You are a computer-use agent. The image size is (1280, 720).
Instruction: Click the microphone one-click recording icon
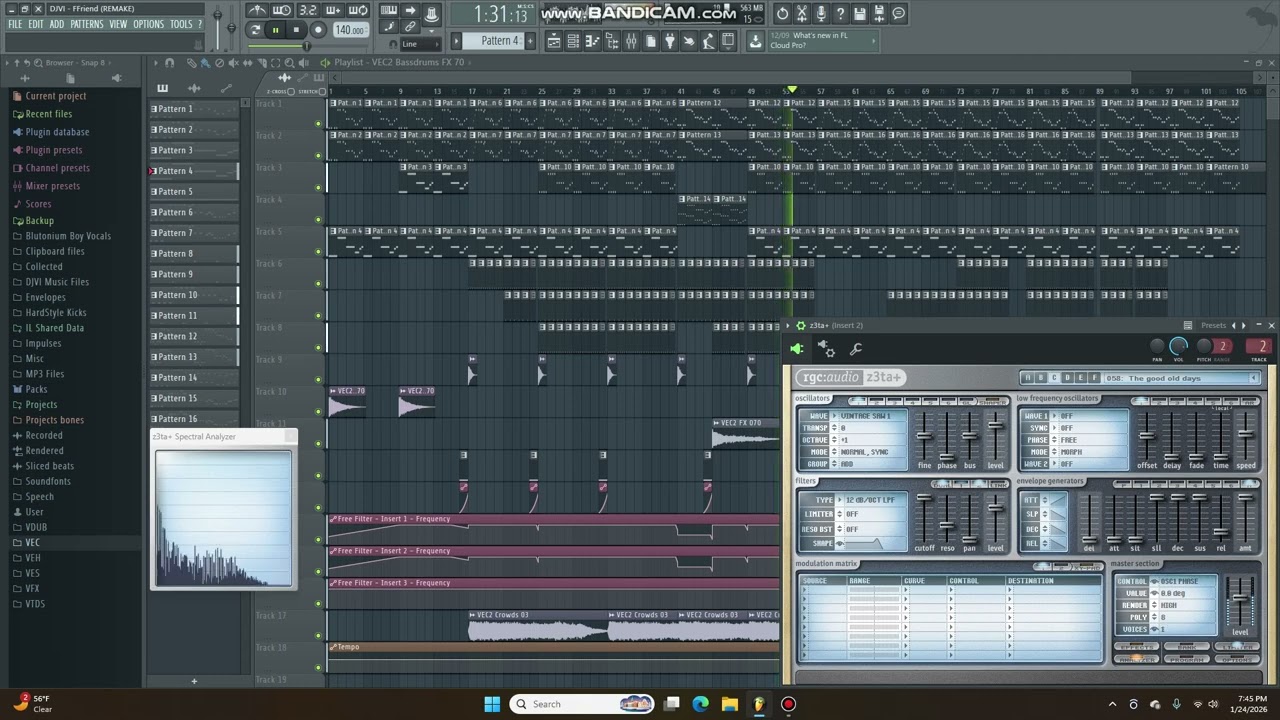(821, 14)
